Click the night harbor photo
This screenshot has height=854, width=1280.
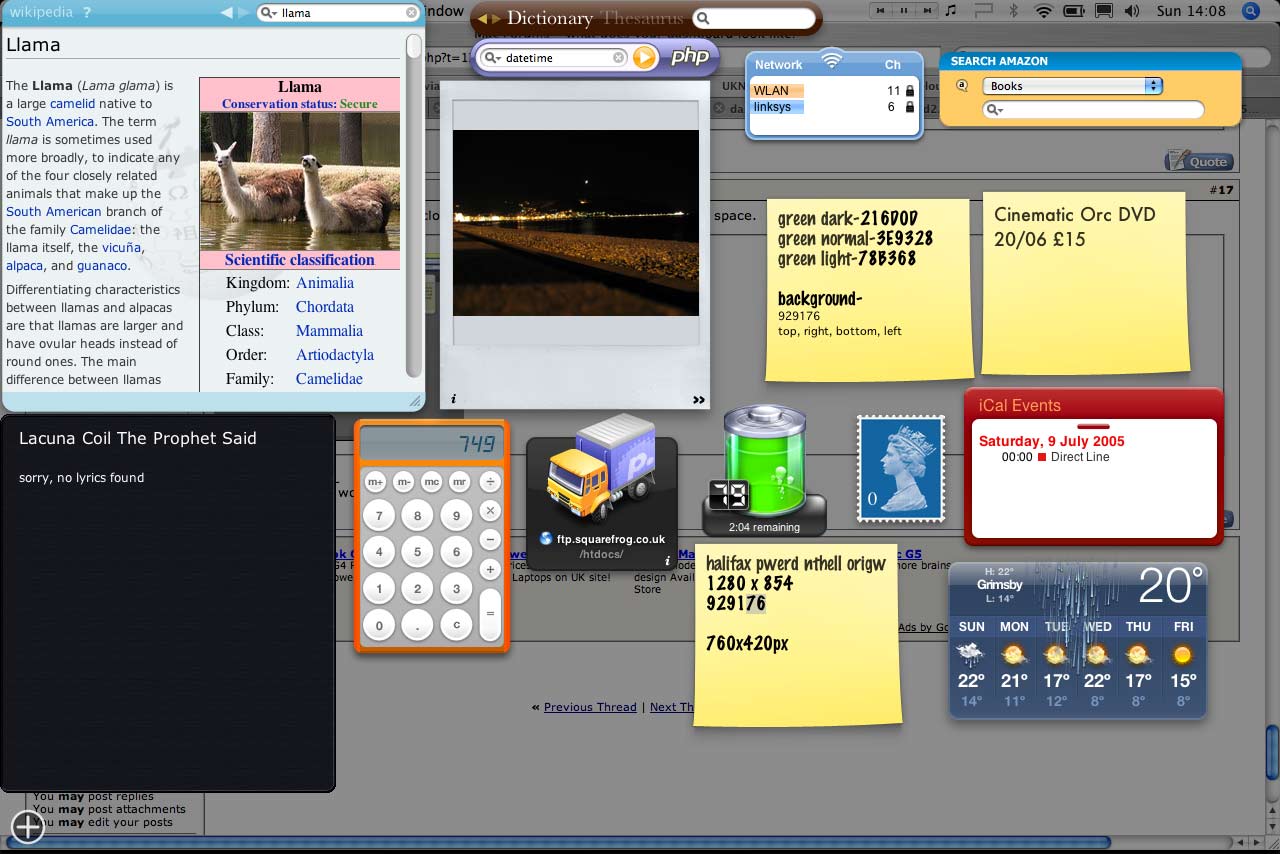click(576, 223)
